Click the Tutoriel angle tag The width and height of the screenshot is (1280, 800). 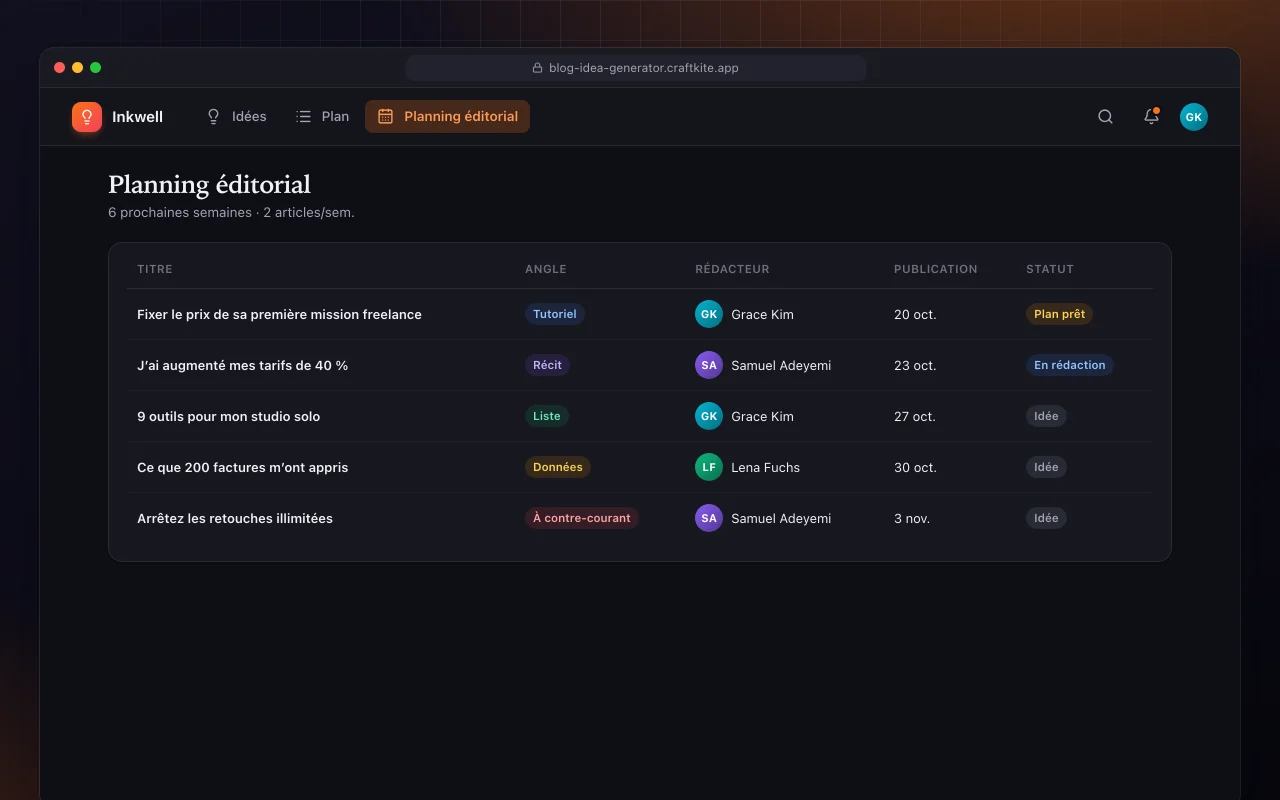(x=555, y=314)
